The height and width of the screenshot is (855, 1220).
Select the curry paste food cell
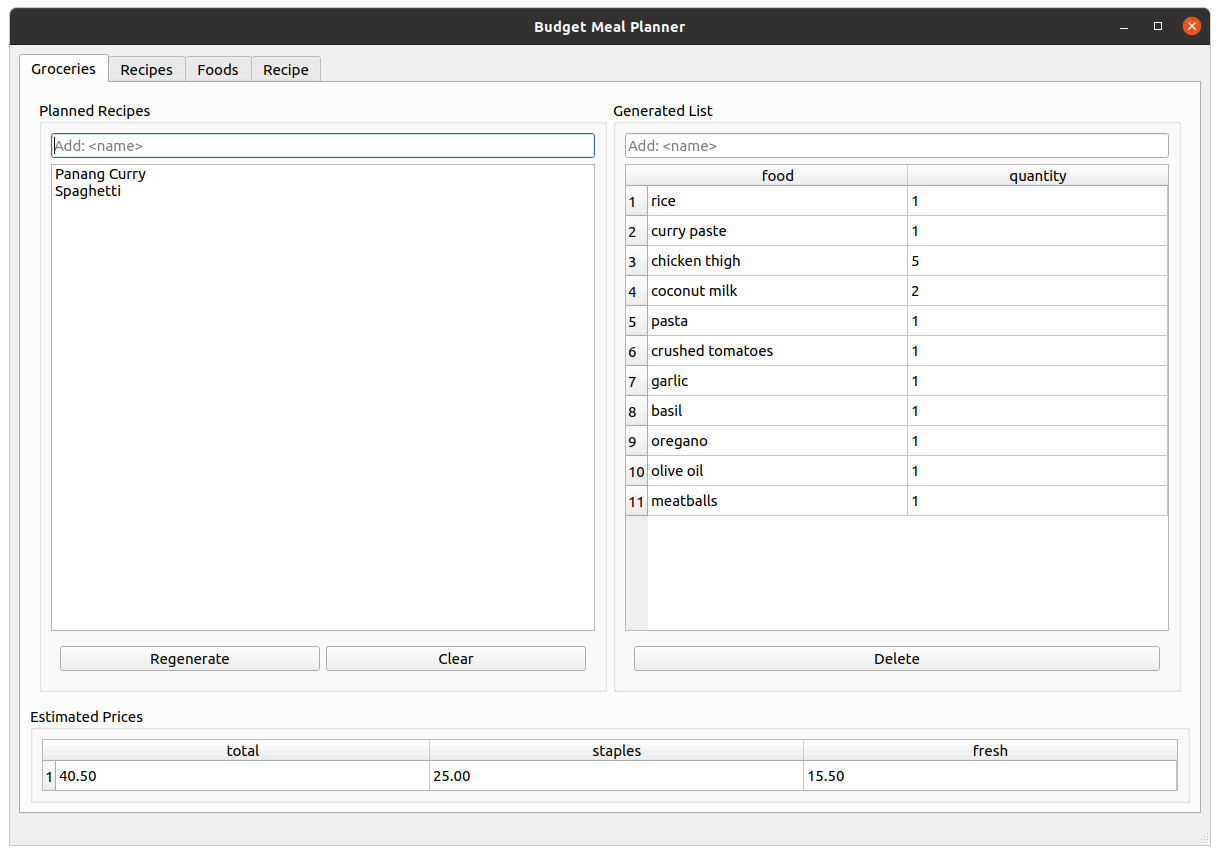777,231
